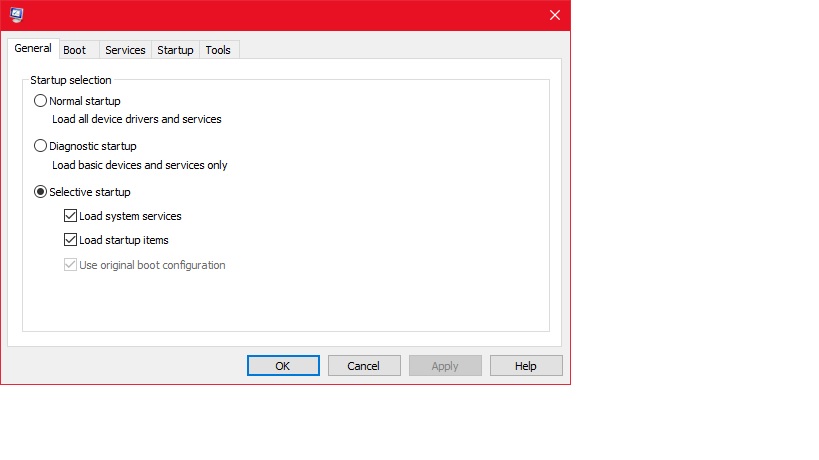Open the Boot tab
This screenshot has height=460, width=819.
tap(79, 50)
